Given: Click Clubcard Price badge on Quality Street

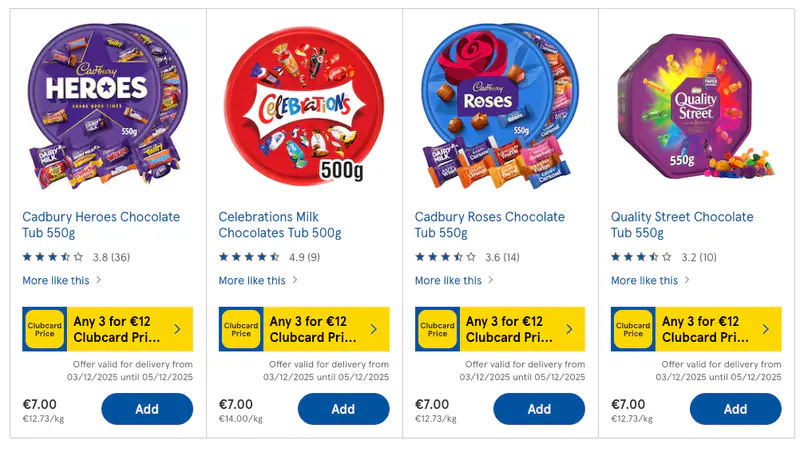Looking at the screenshot, I should tap(633, 329).
